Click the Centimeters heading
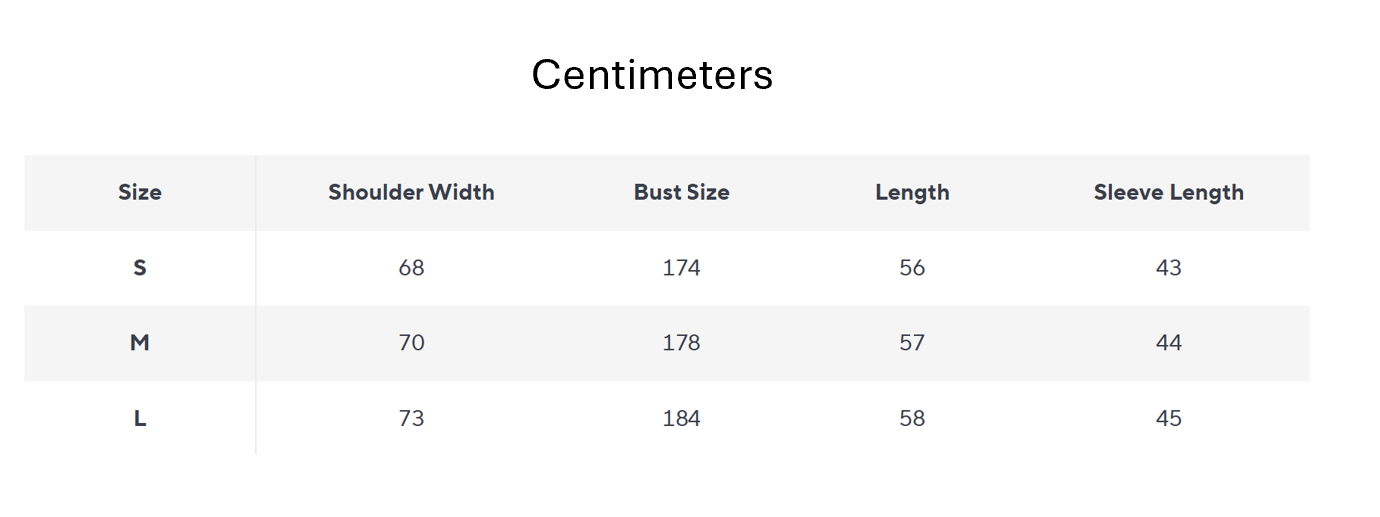 pyautogui.click(x=652, y=75)
